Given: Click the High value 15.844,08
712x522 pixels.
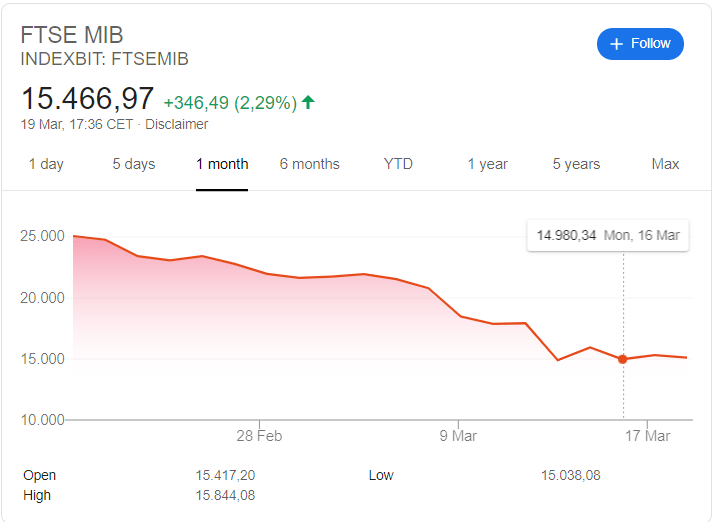Looking at the screenshot, I should point(228,495).
